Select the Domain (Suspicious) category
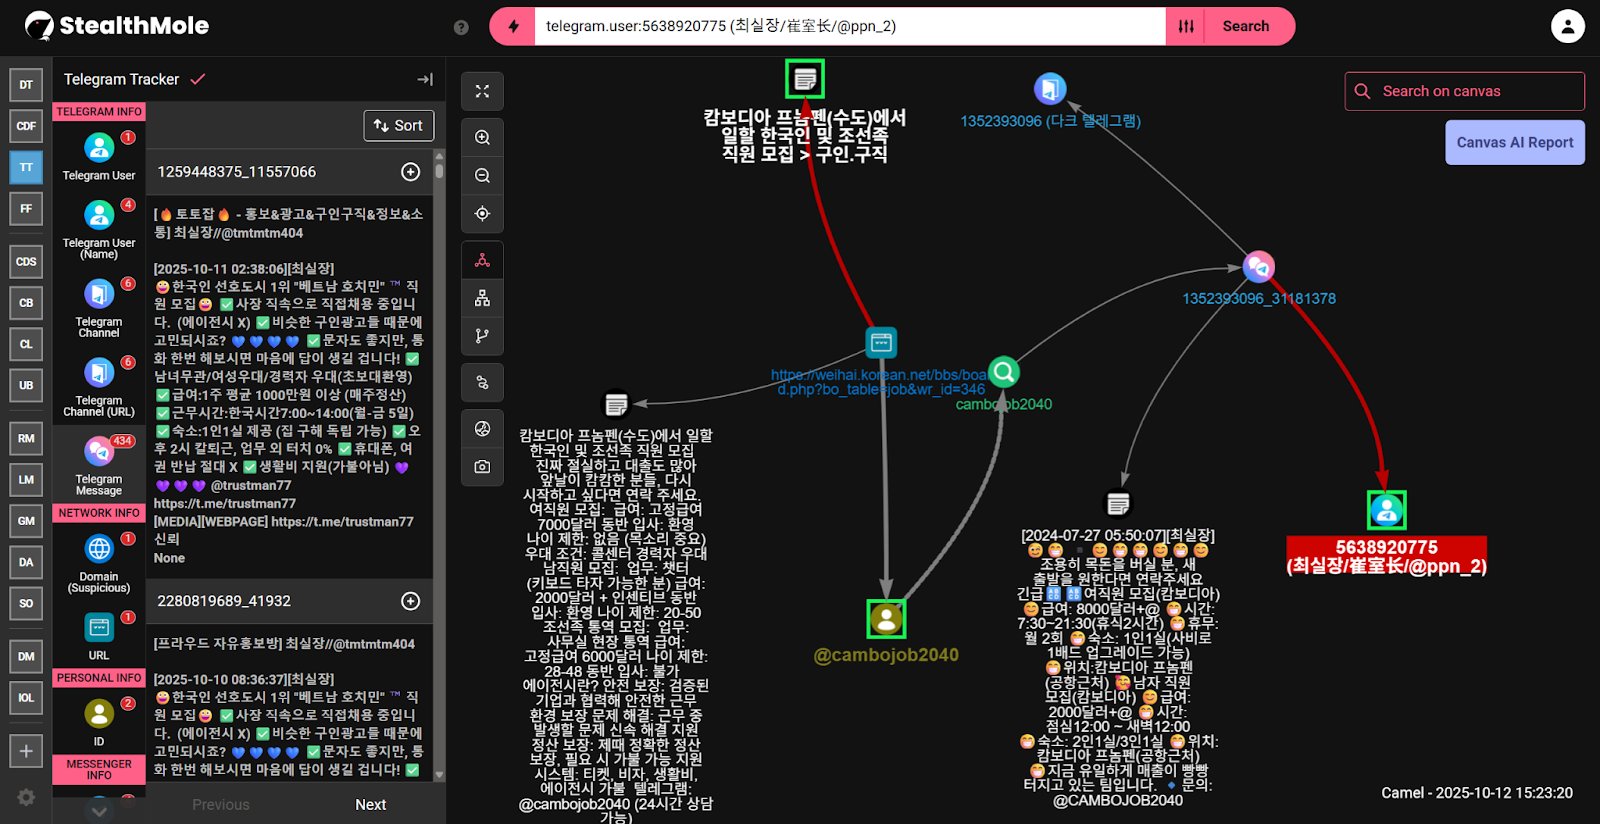The width and height of the screenshot is (1600, 824). point(99,562)
